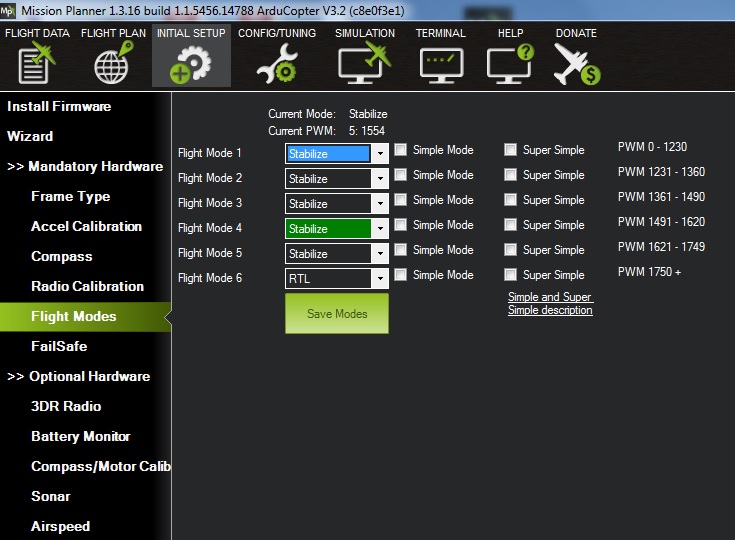Open the Flight Data screen icon

click(x=37, y=63)
